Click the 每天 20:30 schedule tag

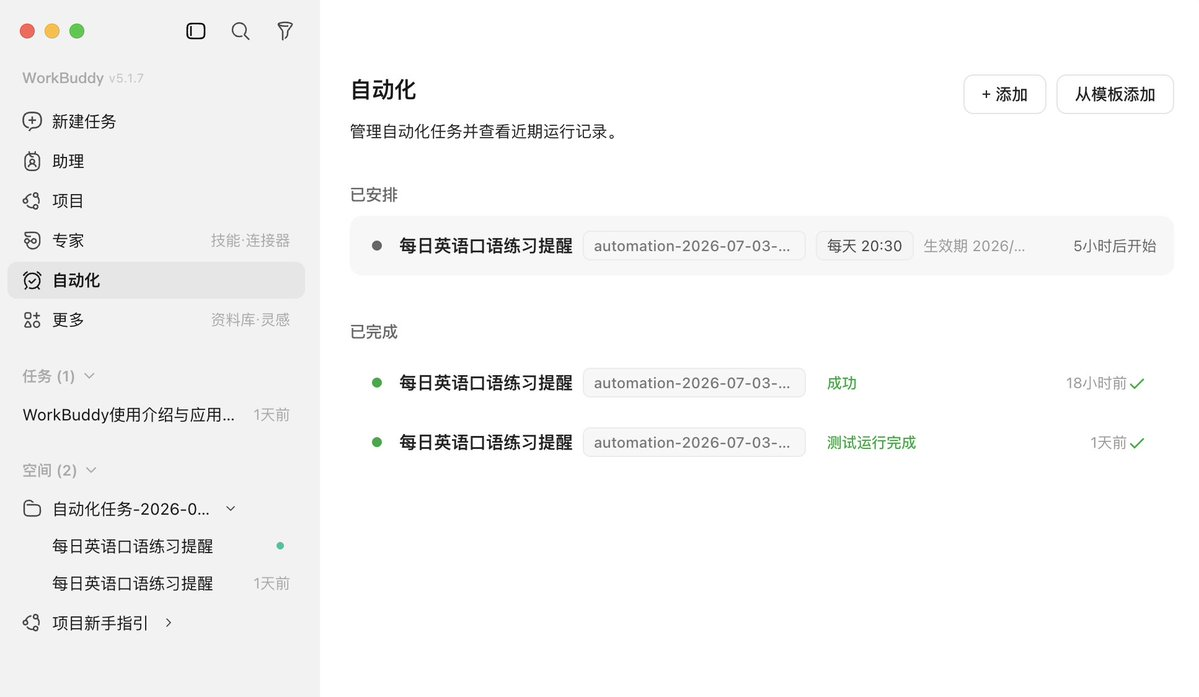pos(865,246)
